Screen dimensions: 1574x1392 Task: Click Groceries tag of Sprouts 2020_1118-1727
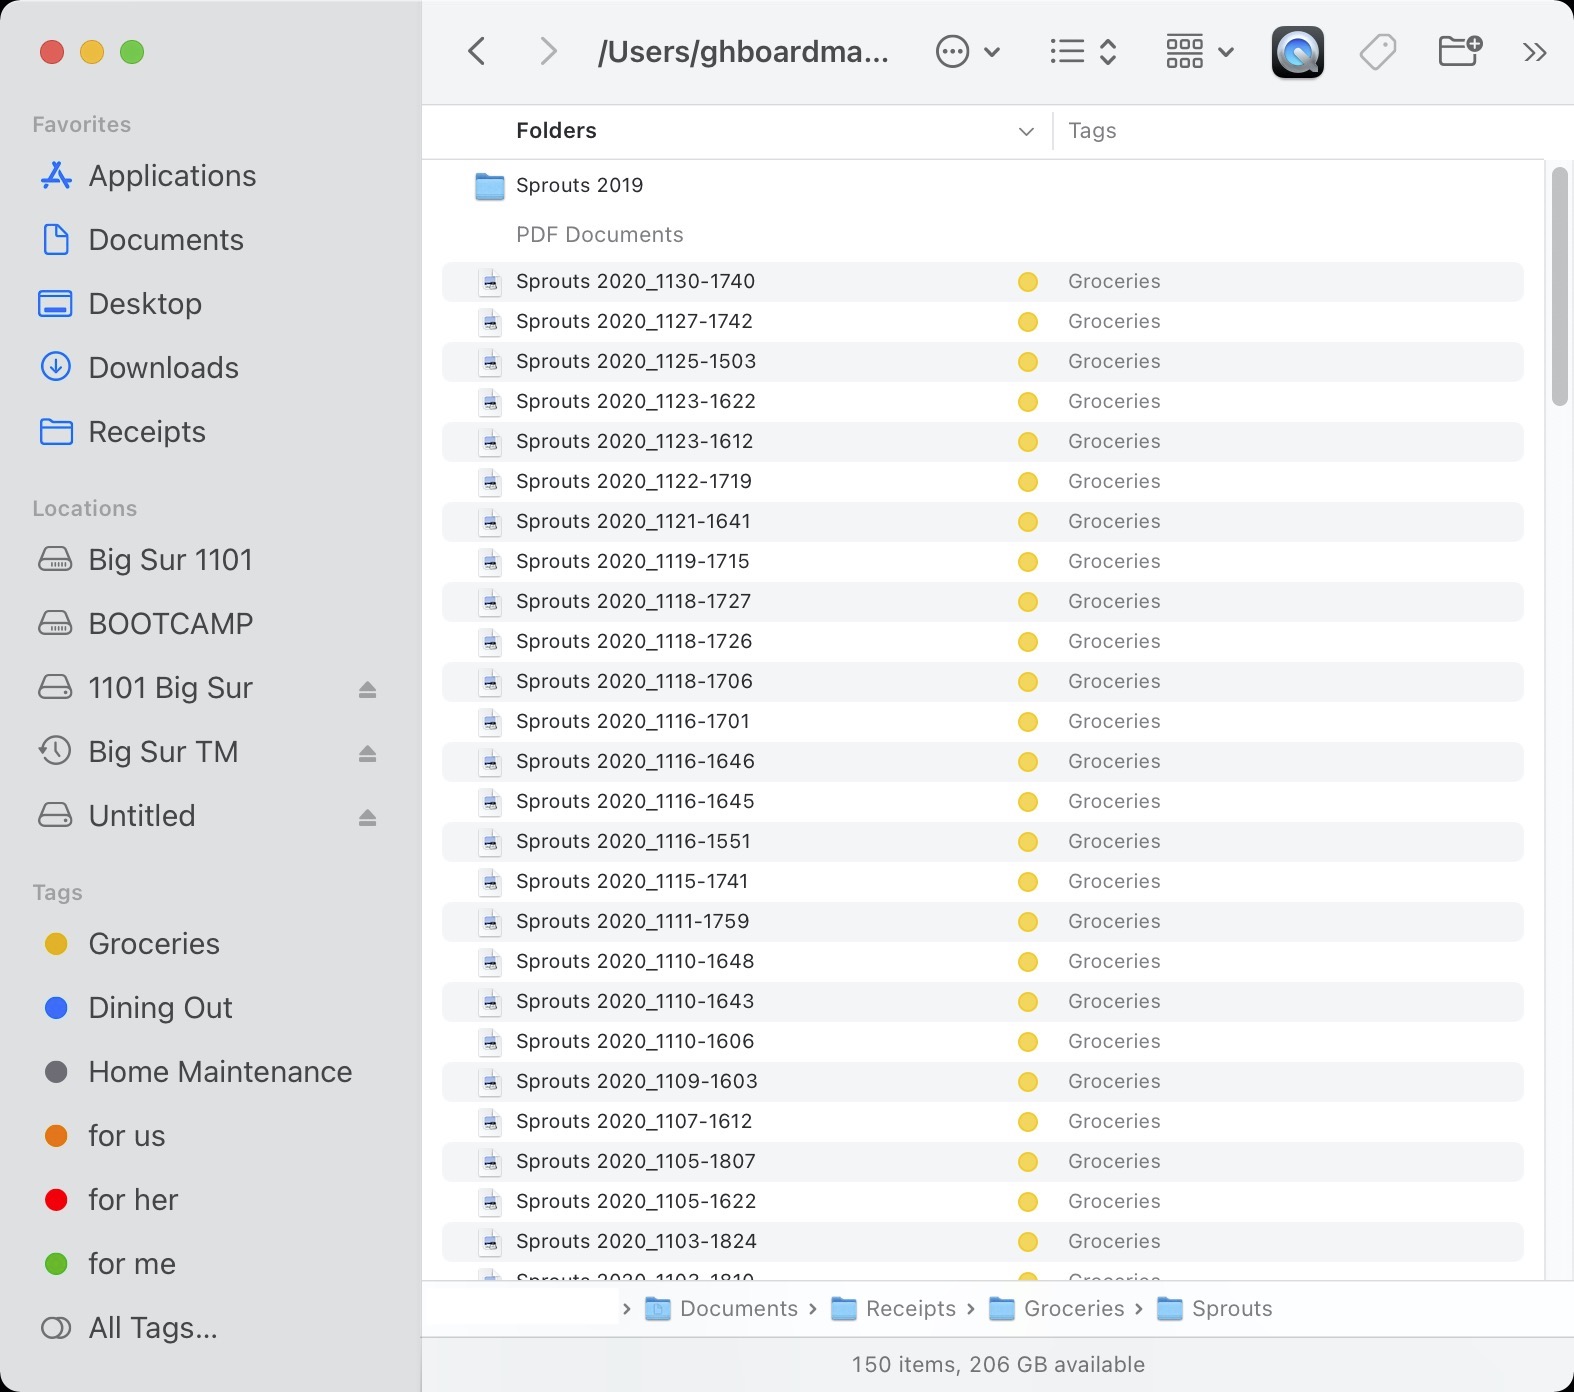point(1114,602)
